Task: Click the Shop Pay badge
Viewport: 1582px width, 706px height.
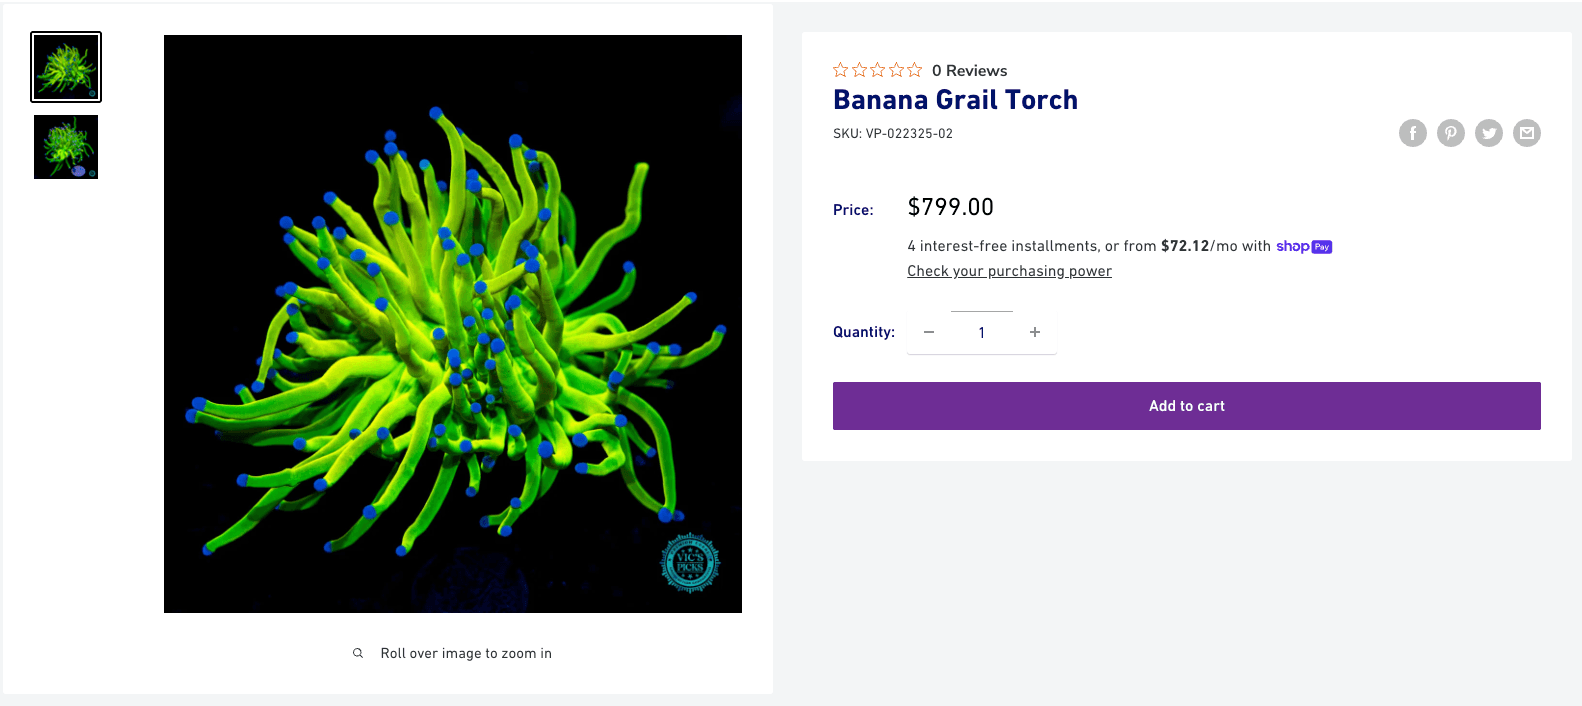Action: point(1304,246)
